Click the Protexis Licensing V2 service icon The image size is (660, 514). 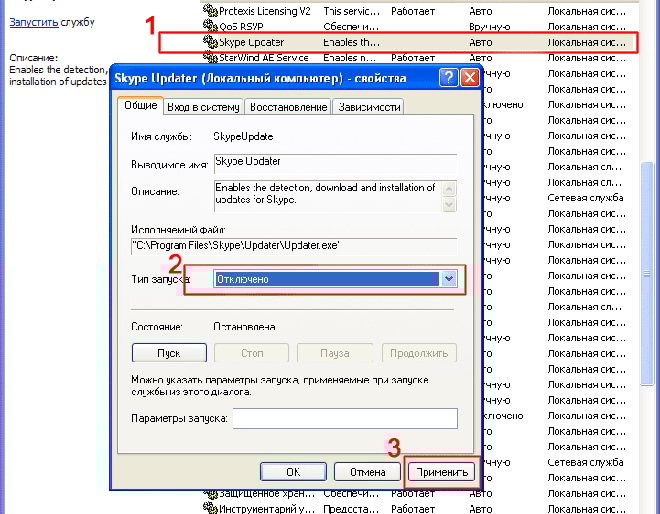click(x=209, y=10)
